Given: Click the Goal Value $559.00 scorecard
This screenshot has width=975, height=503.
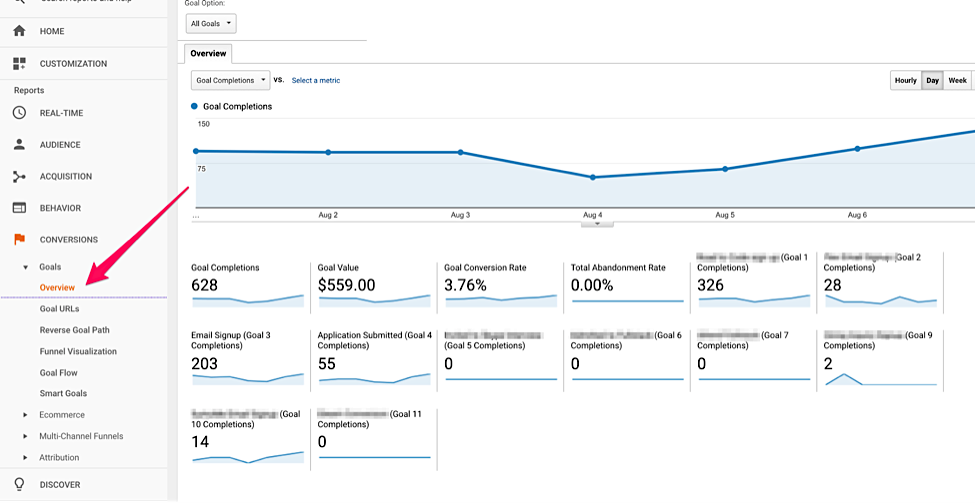Looking at the screenshot, I should click(x=375, y=285).
